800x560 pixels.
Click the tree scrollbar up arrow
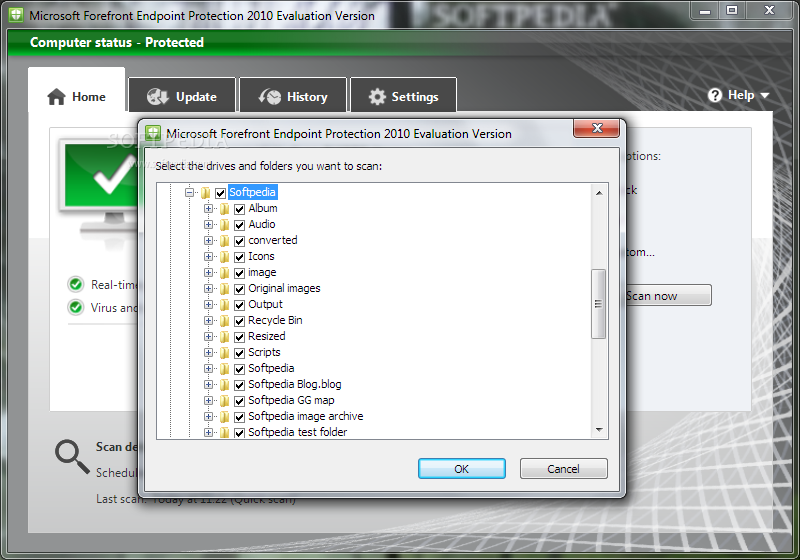pos(599,193)
